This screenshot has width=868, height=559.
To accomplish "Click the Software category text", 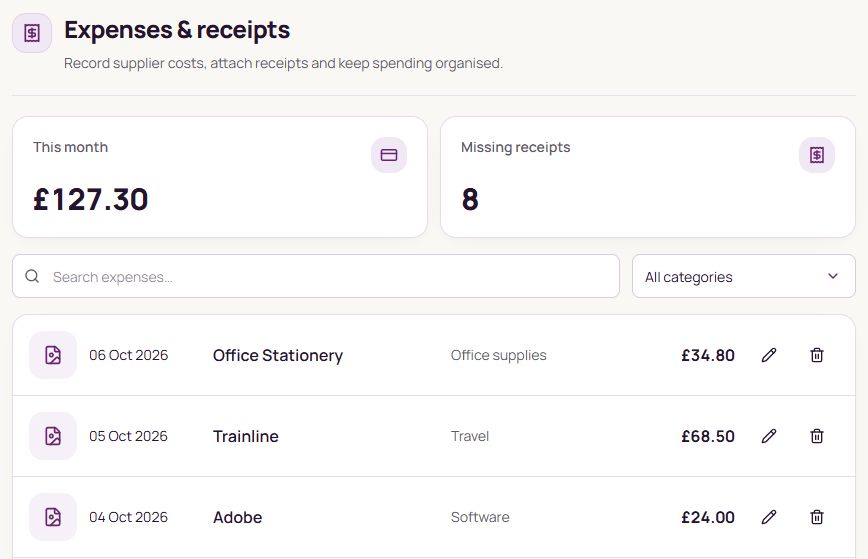I will click(x=480, y=517).
